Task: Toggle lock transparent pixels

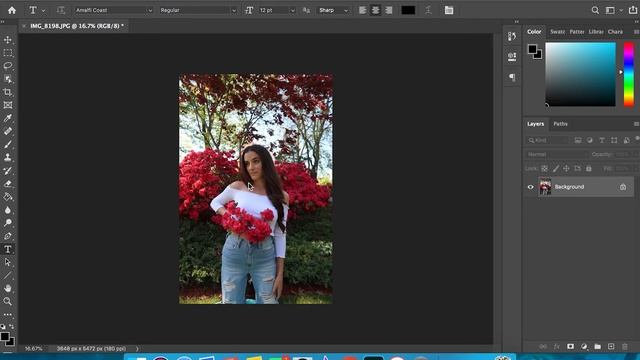Action: (x=544, y=168)
